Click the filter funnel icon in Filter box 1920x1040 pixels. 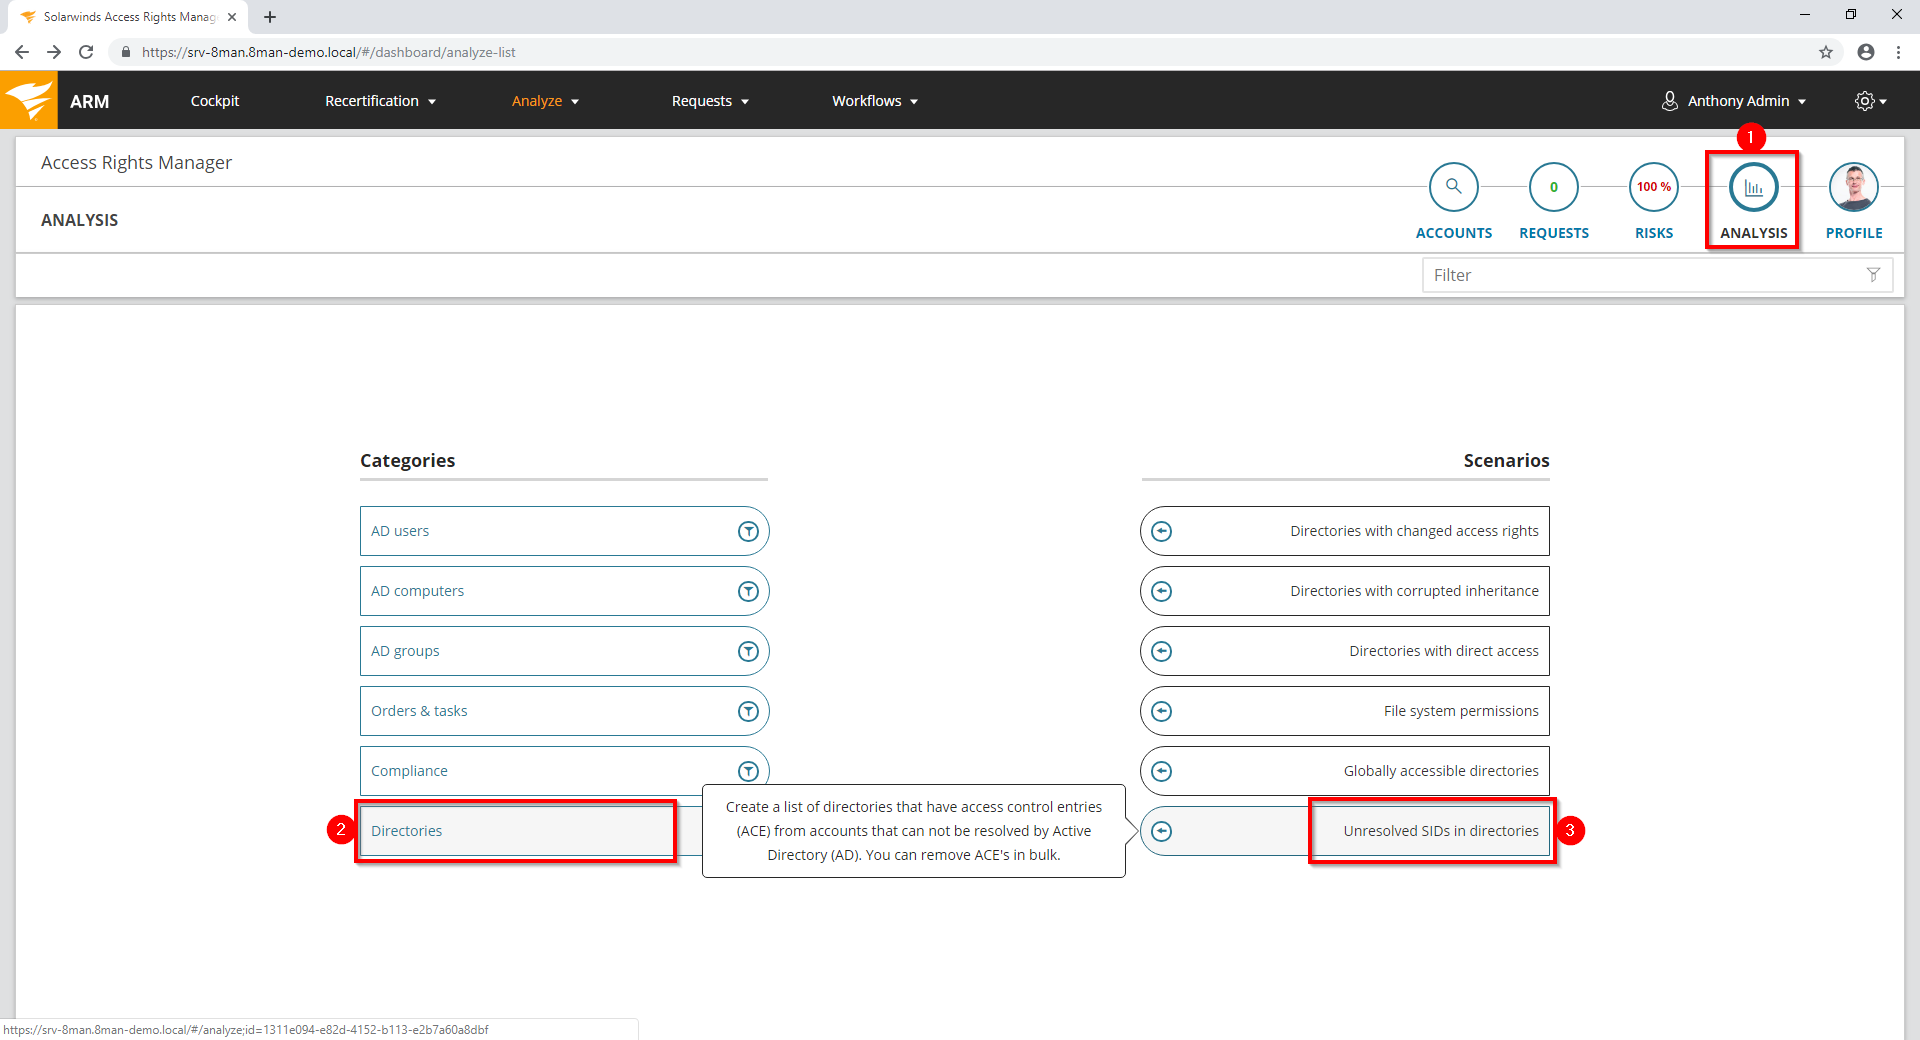(x=1873, y=275)
